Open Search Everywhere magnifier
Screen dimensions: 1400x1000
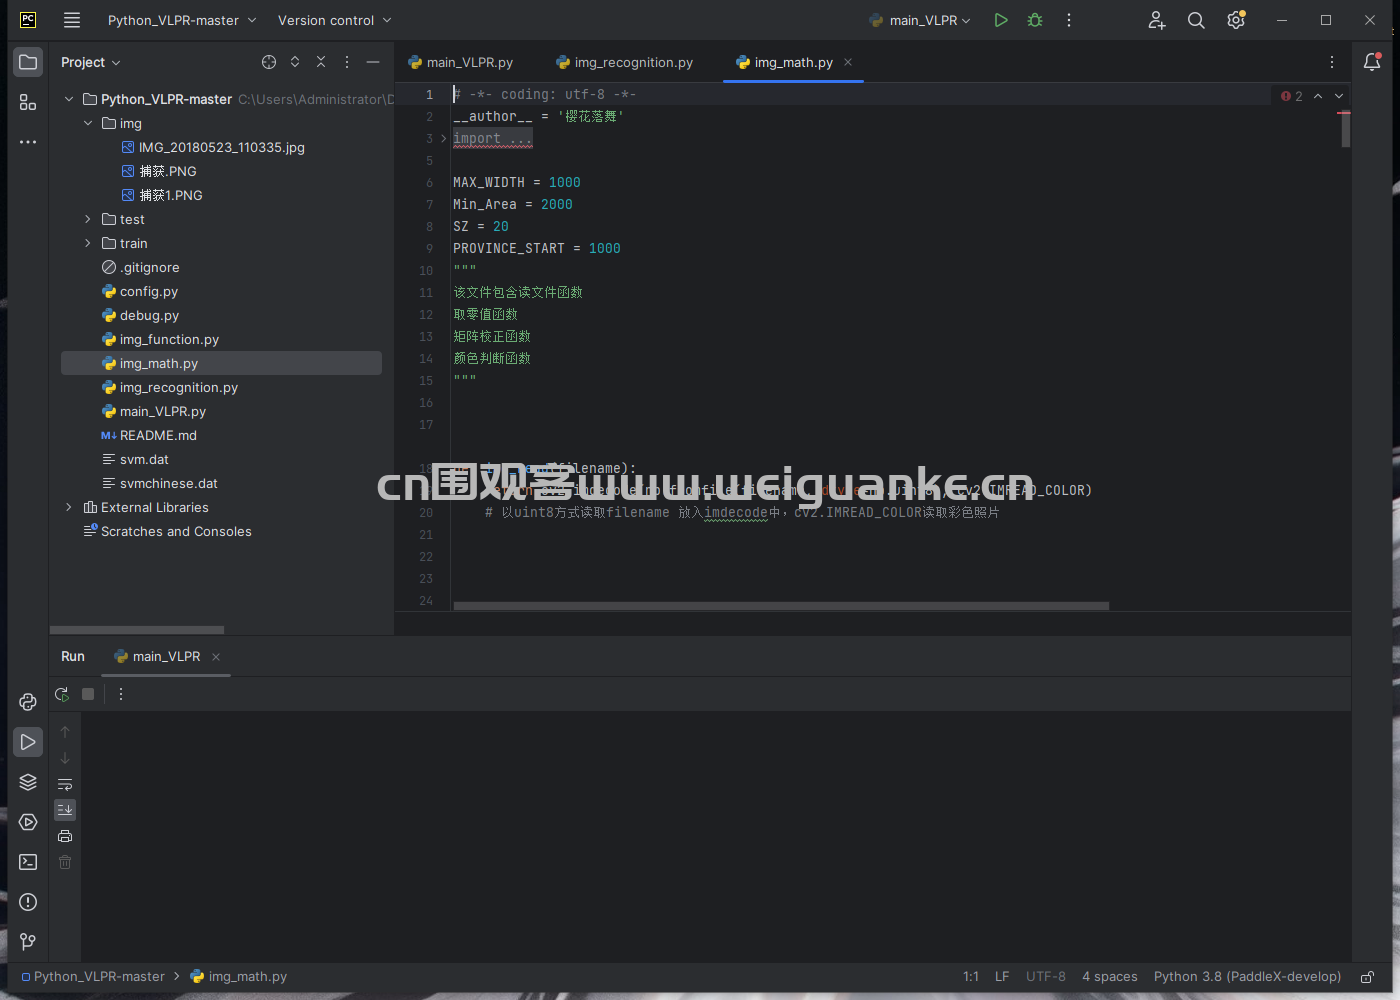click(x=1196, y=20)
